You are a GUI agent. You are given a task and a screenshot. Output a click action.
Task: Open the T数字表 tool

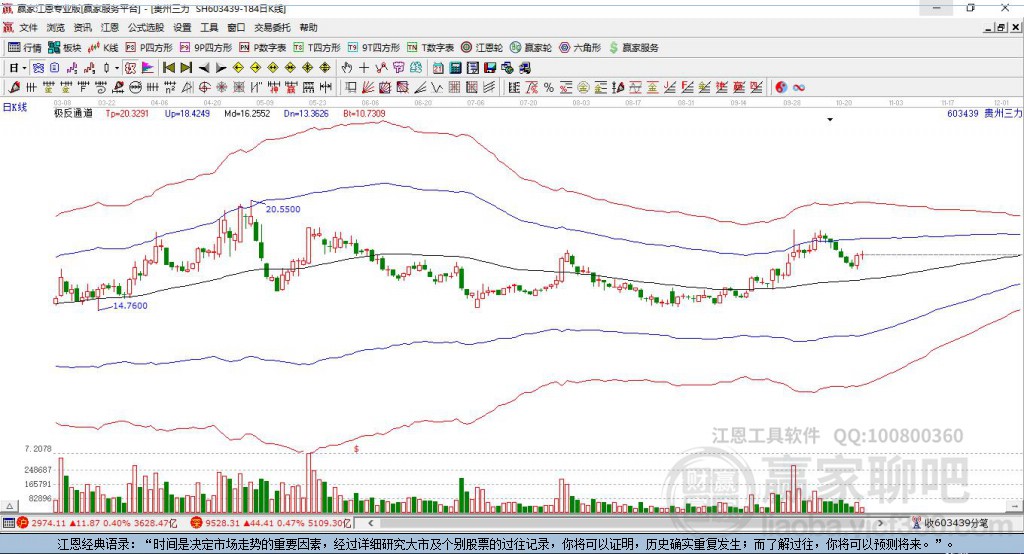click(430, 48)
